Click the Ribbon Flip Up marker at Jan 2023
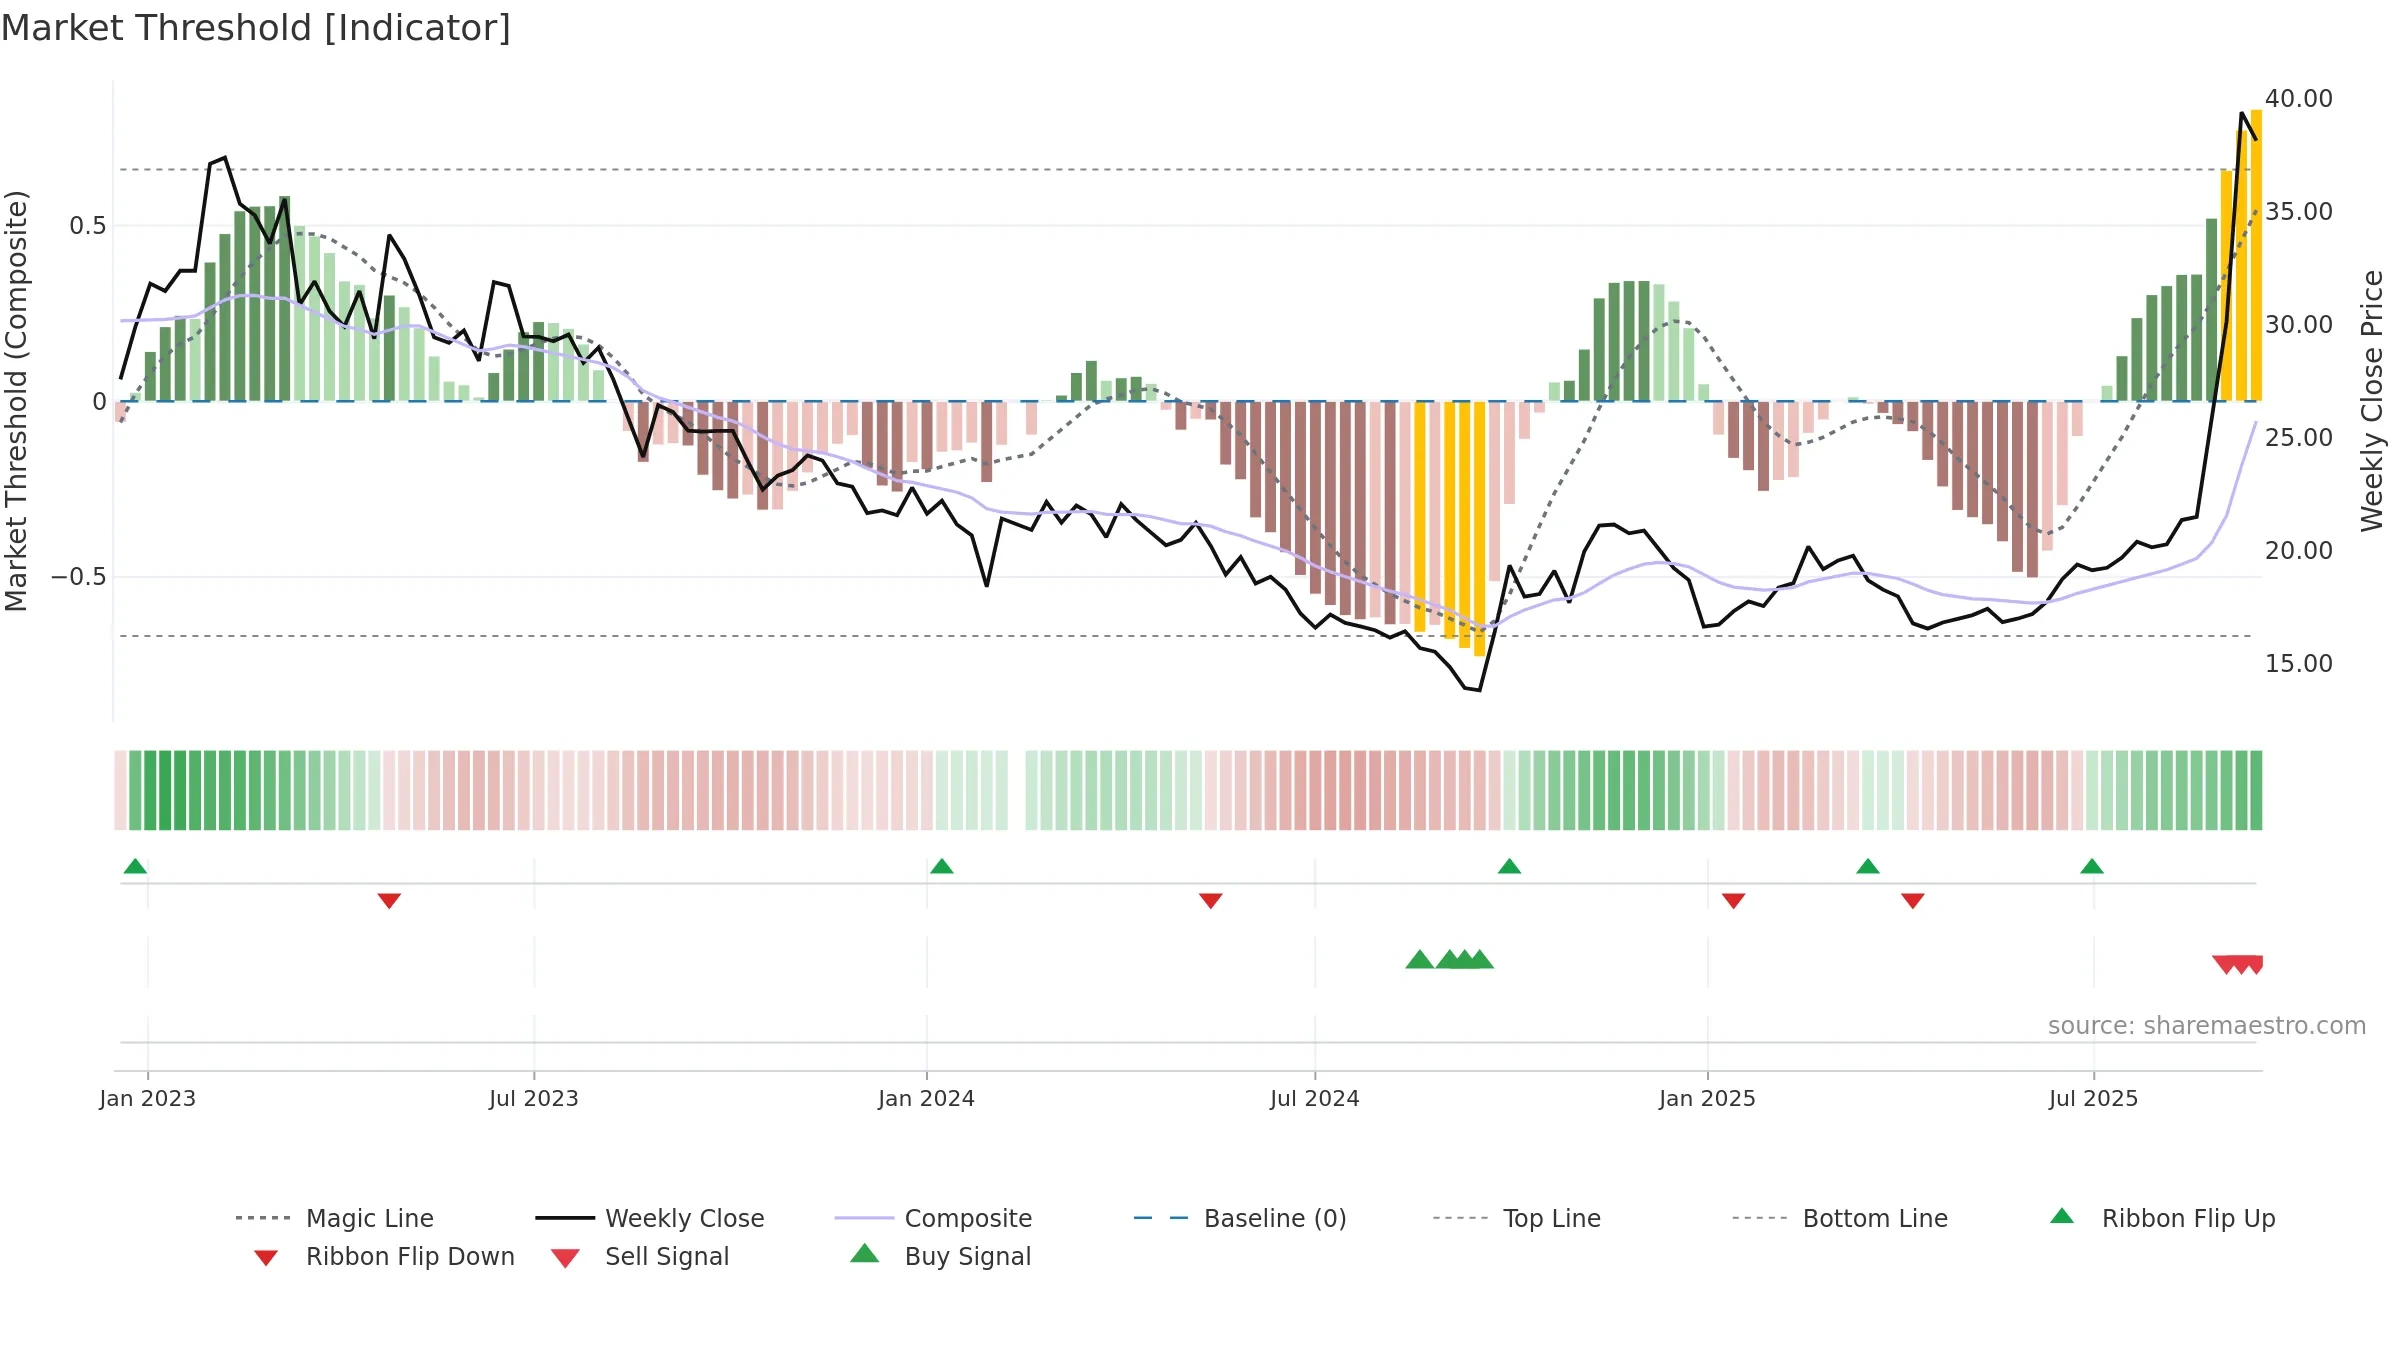This screenshot has height=1350, width=2400. (x=135, y=866)
